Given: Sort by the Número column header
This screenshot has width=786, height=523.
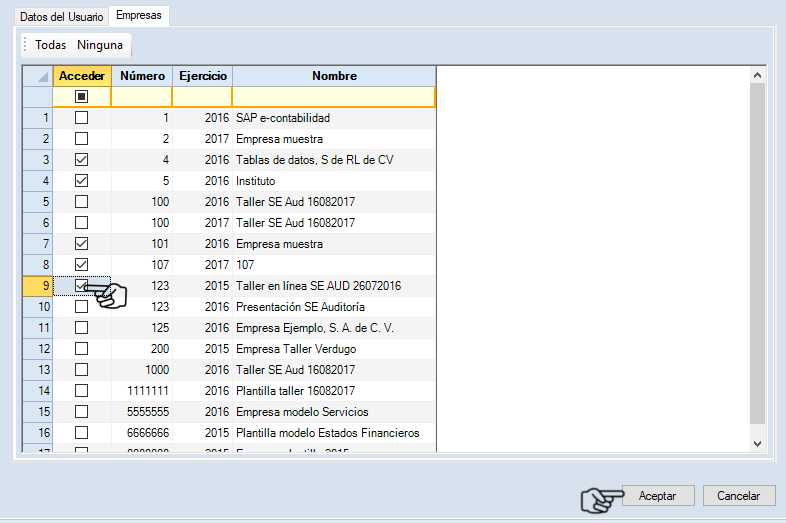Looking at the screenshot, I should [x=142, y=76].
